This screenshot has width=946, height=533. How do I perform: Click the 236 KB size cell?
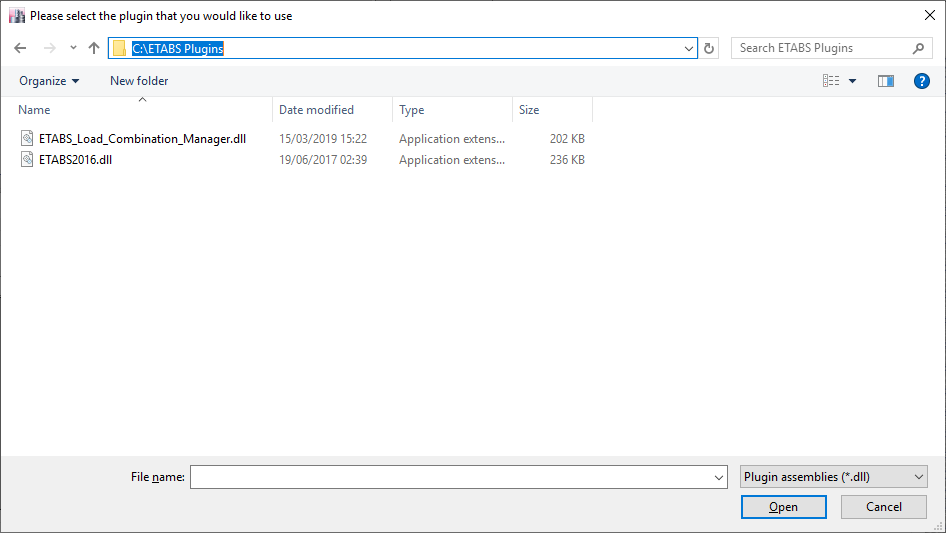coord(567,160)
